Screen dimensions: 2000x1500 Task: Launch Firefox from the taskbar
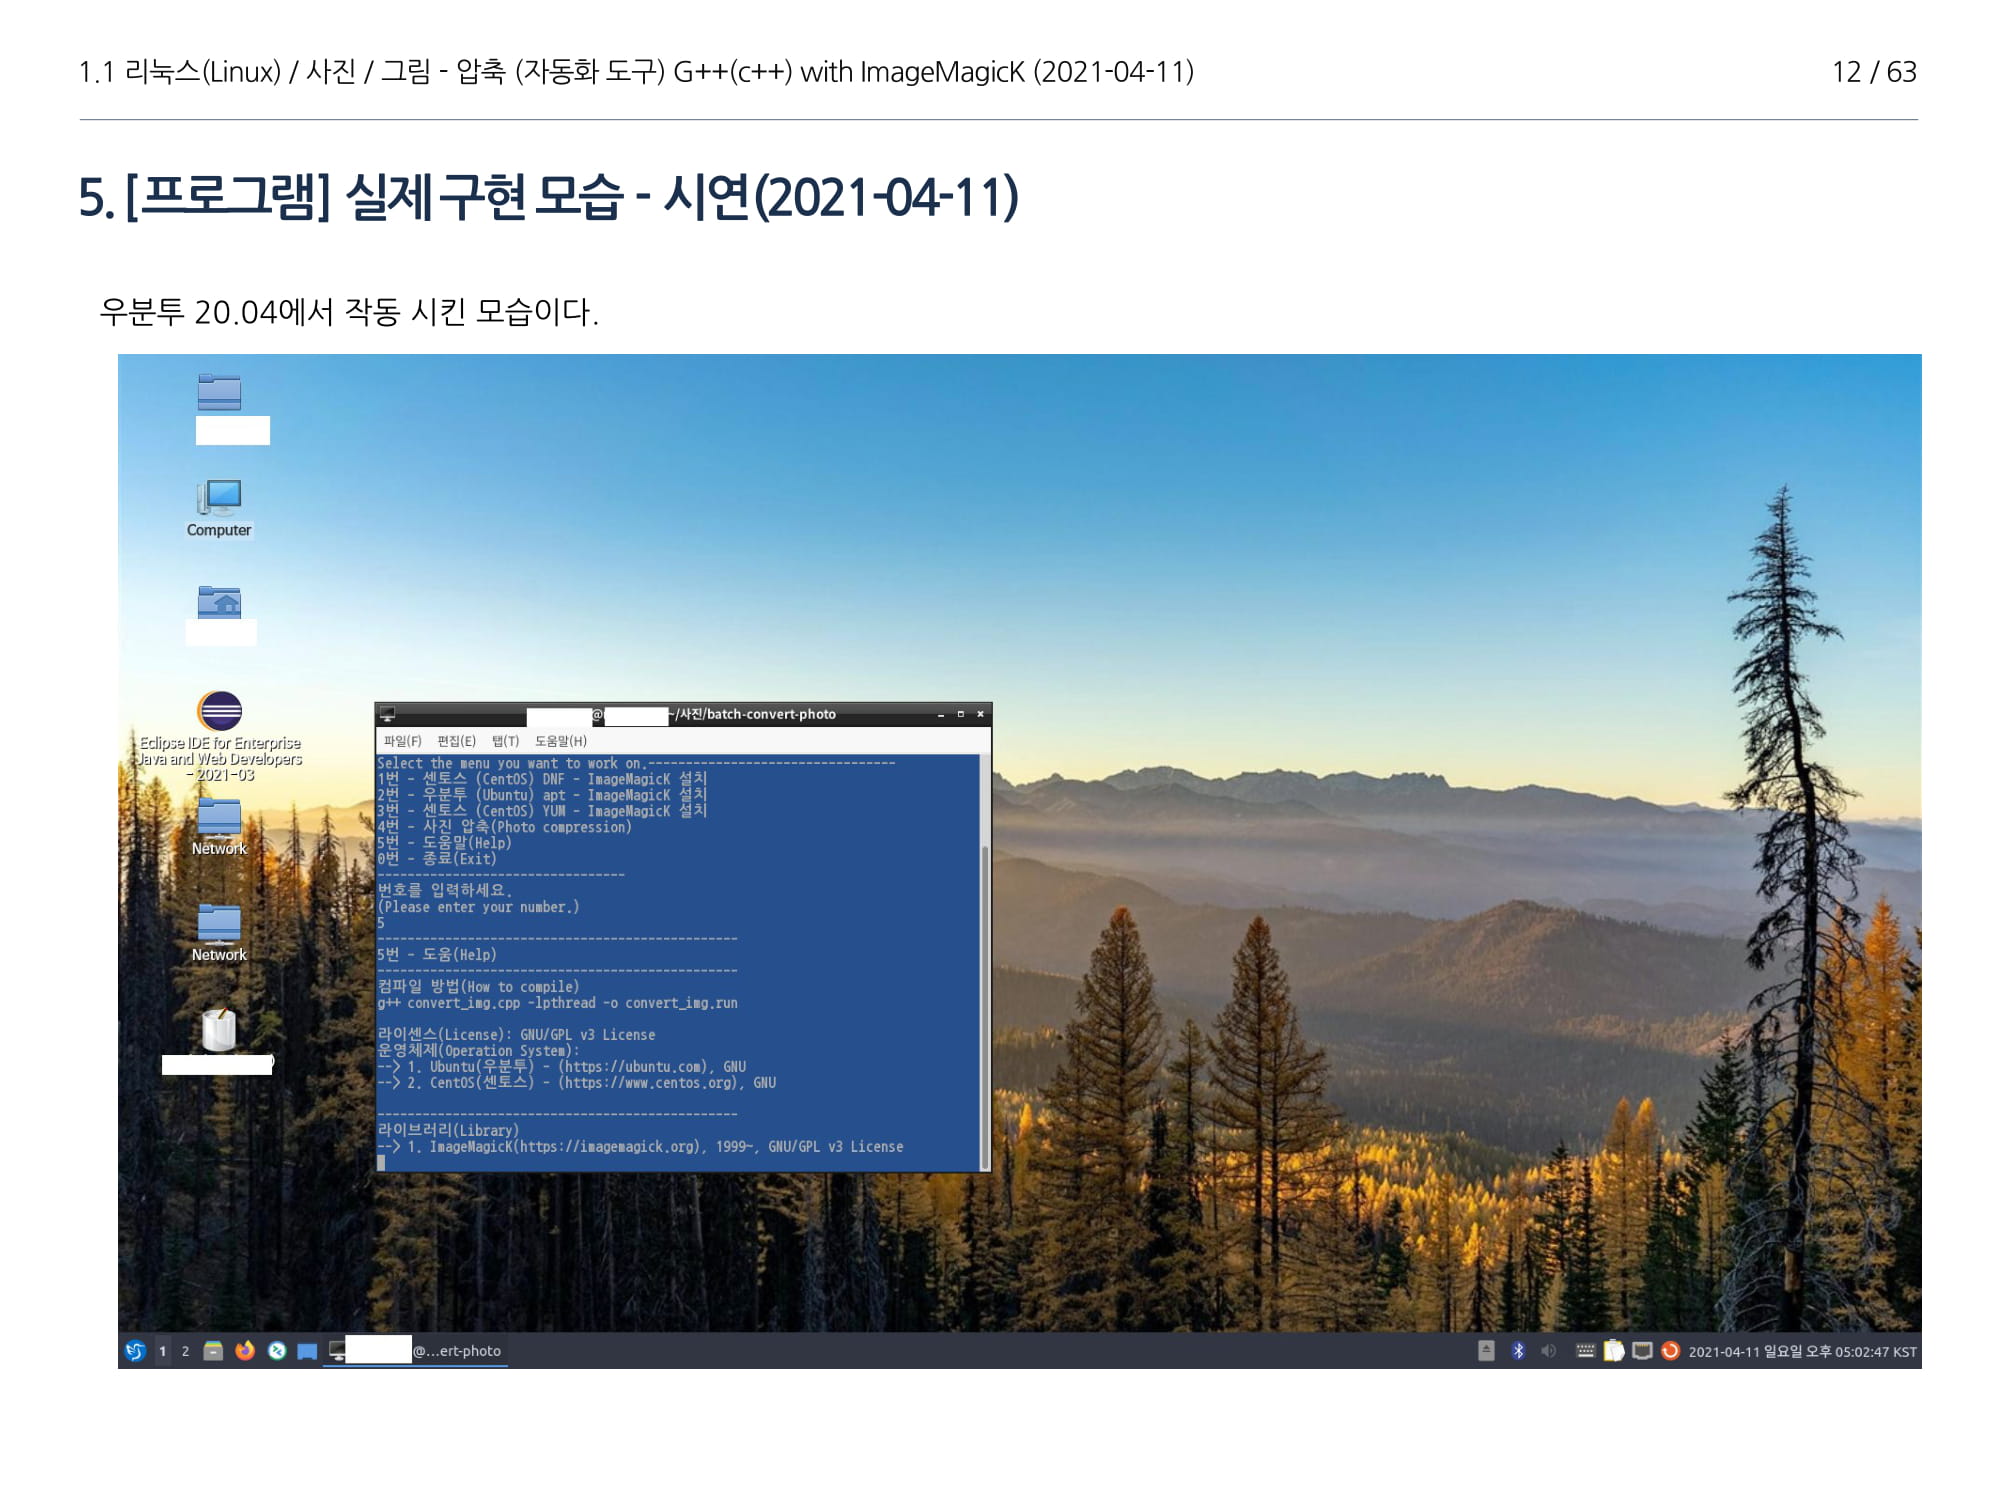tap(245, 1351)
